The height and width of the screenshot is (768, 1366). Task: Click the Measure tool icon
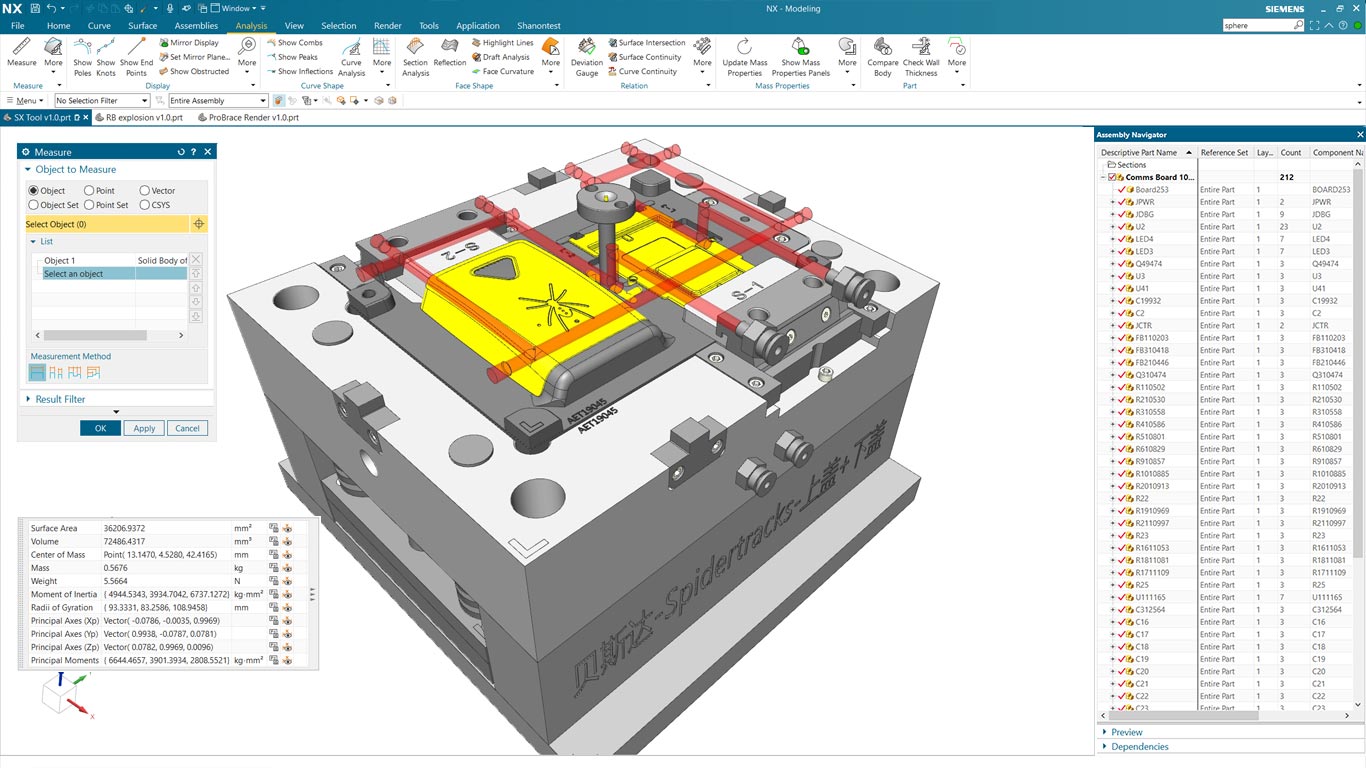tap(22, 48)
